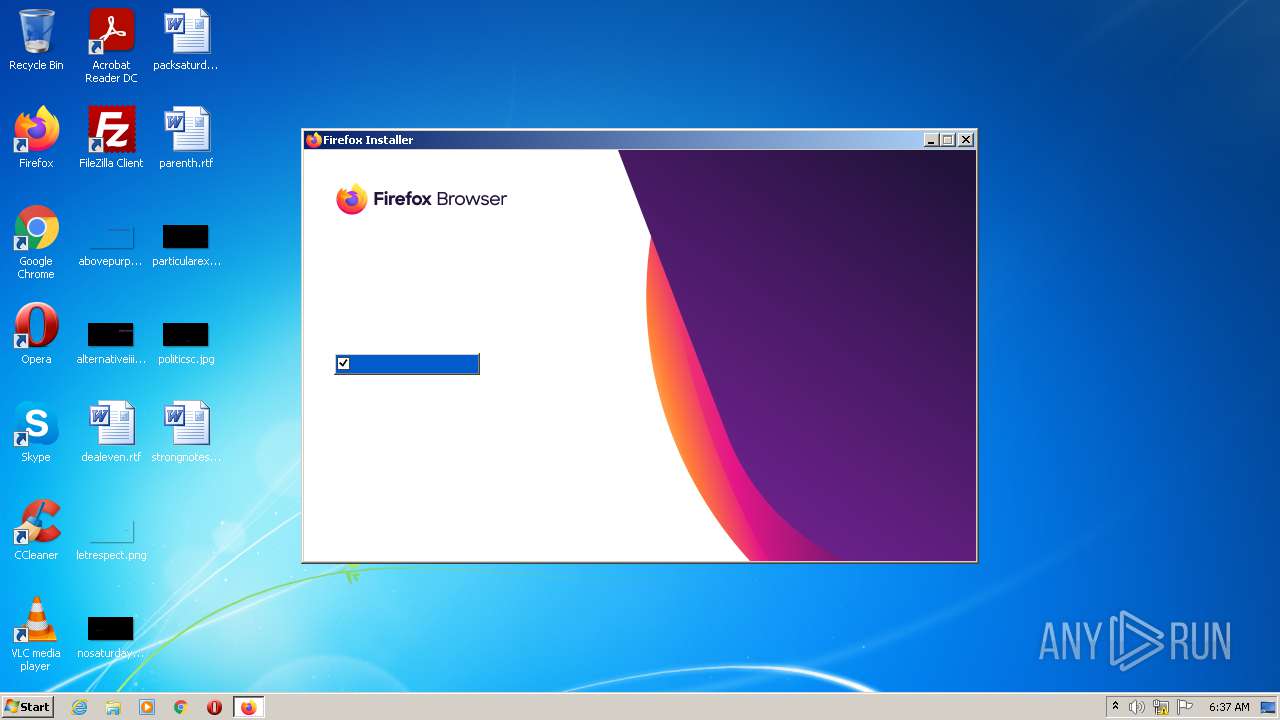Launch Internet Explorer from the taskbar
This screenshot has height=720, width=1280.
[x=79, y=707]
